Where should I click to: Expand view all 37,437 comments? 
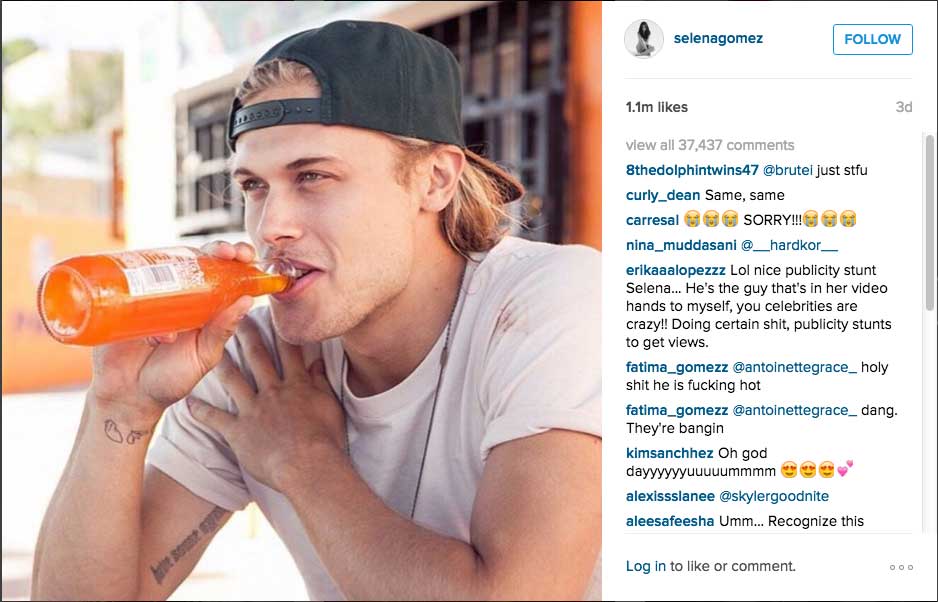[x=709, y=145]
